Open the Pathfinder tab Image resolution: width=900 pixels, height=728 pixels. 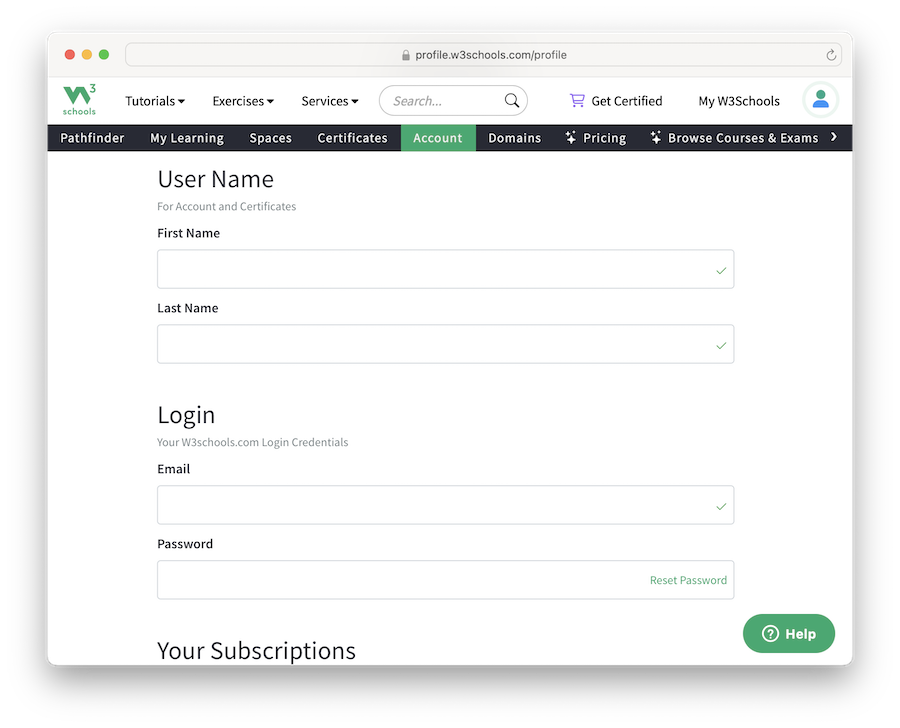coord(92,138)
